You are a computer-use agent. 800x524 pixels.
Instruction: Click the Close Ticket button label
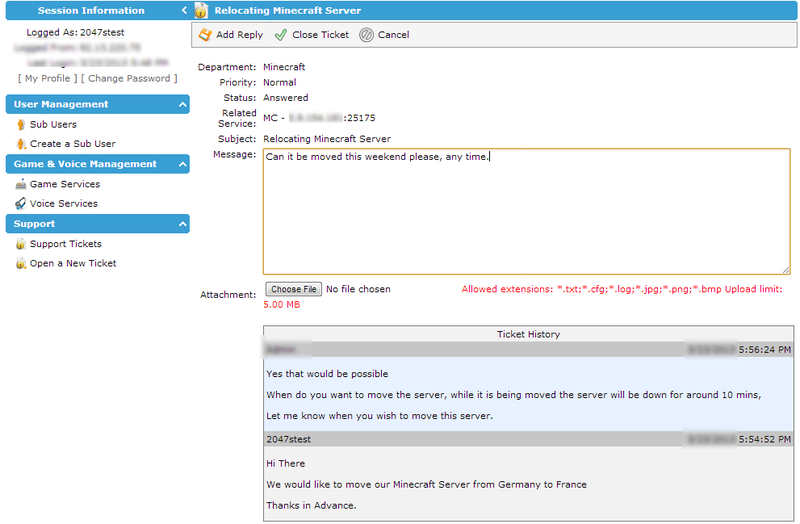320,35
